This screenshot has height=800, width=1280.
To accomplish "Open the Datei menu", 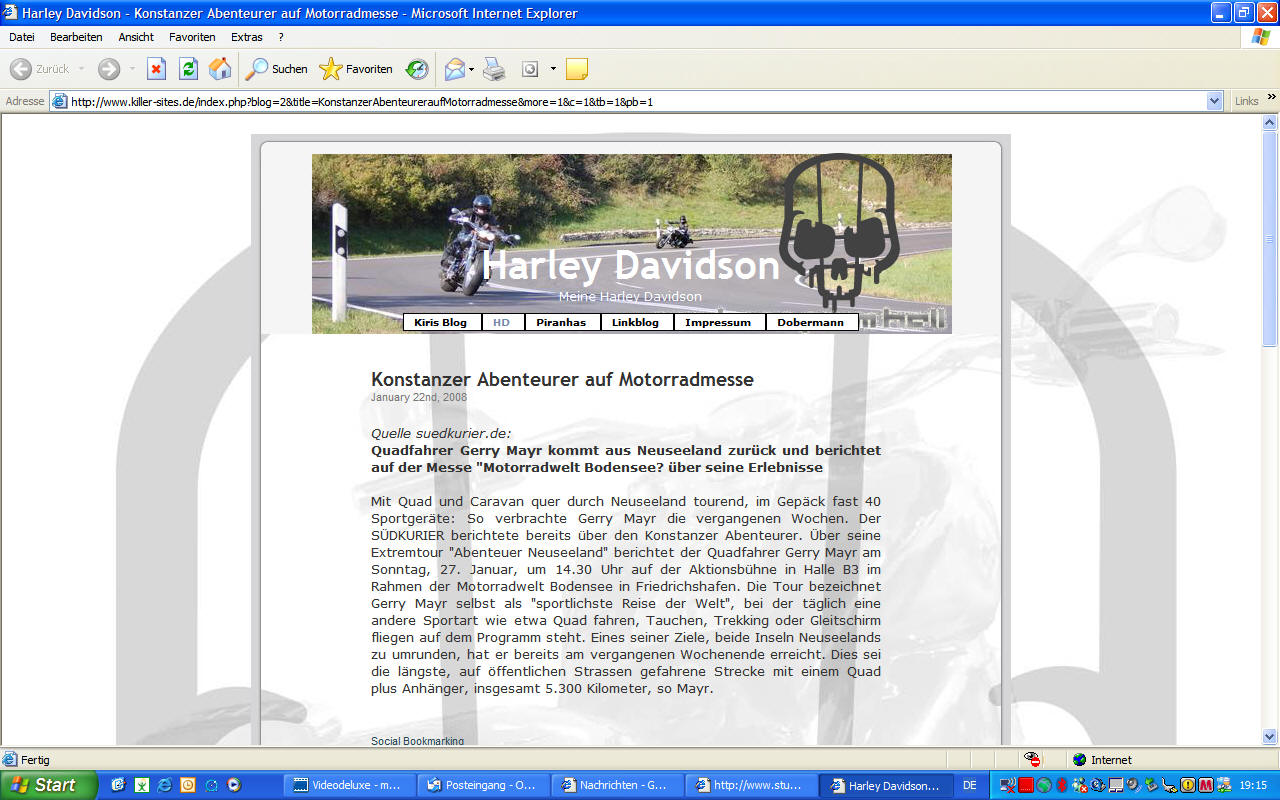I will [22, 37].
